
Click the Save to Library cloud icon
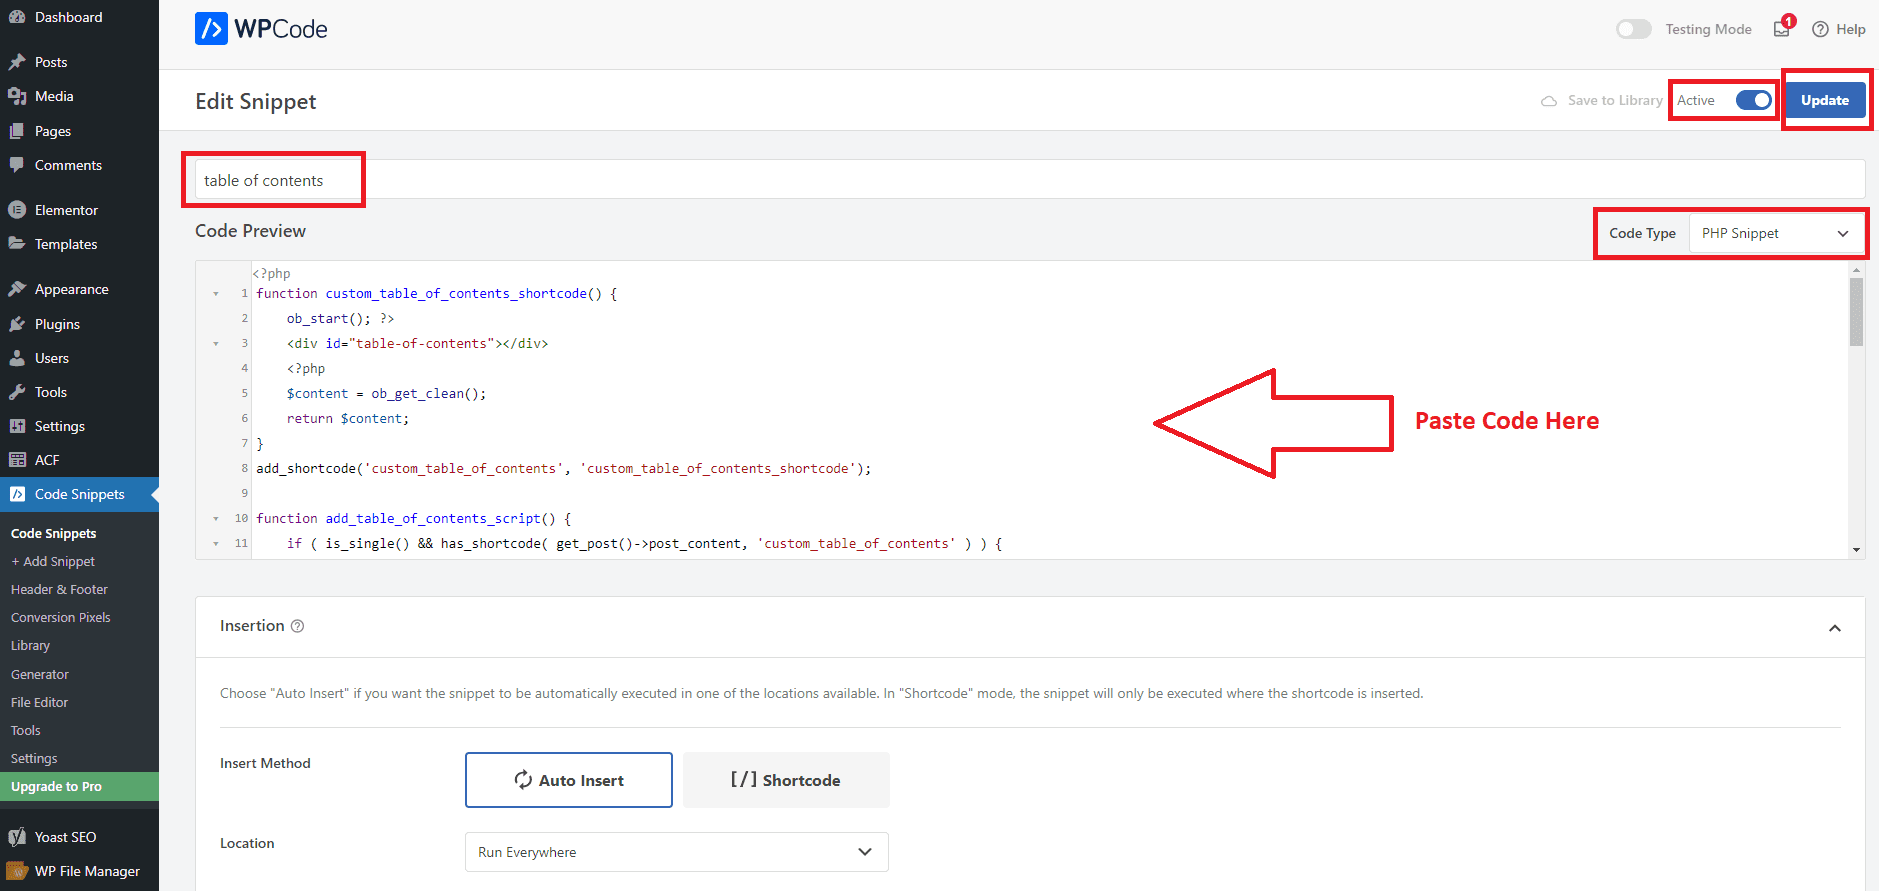tap(1549, 101)
